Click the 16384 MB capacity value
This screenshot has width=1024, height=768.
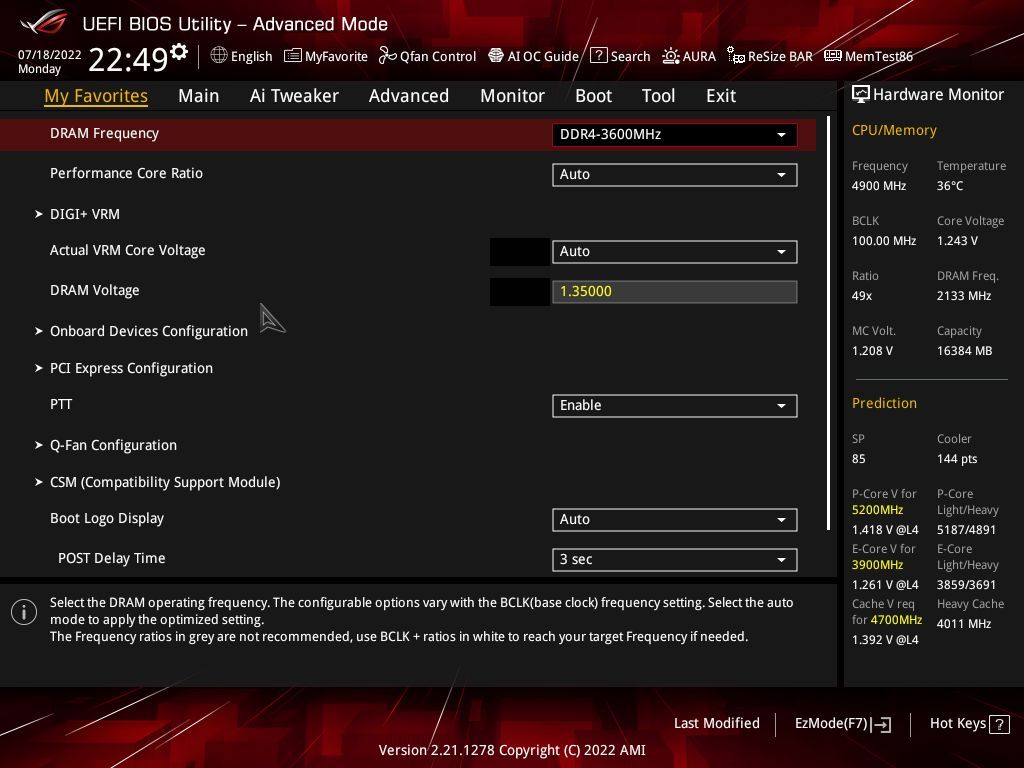pos(965,351)
